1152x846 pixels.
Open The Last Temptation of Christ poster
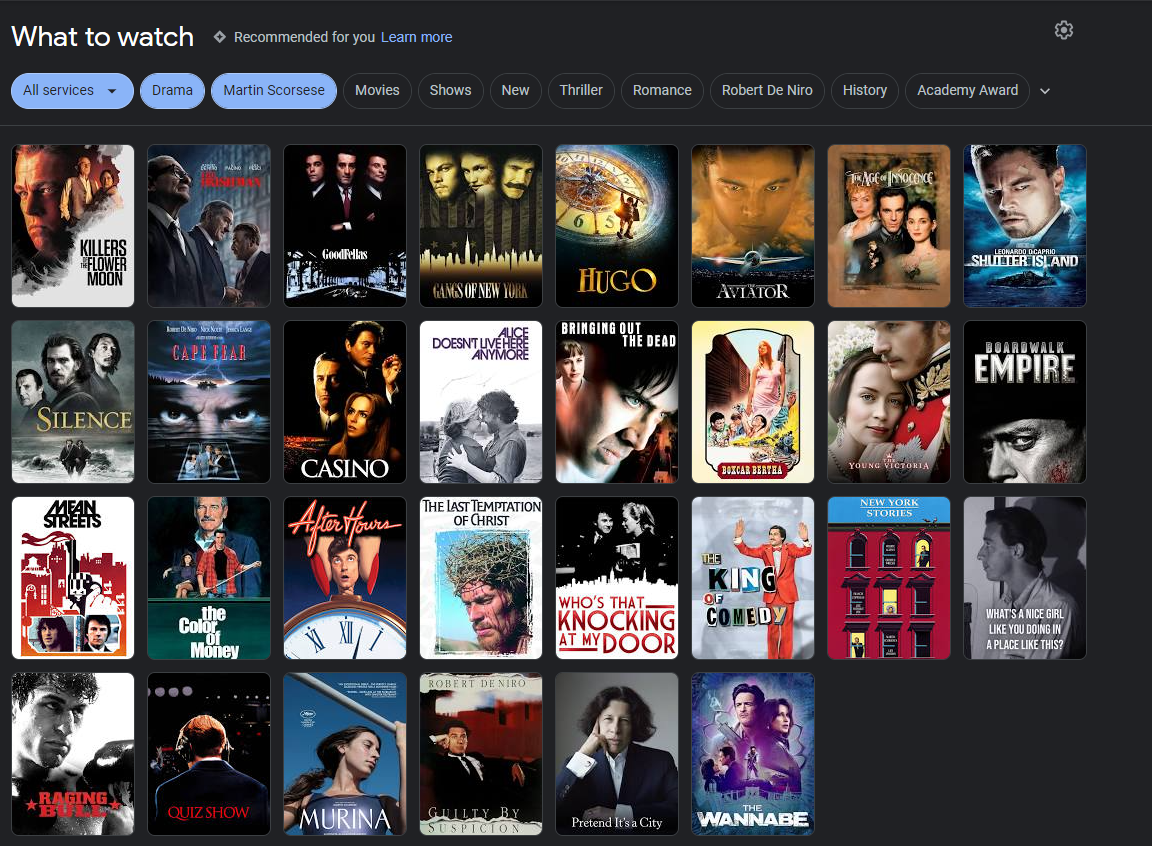click(480, 578)
